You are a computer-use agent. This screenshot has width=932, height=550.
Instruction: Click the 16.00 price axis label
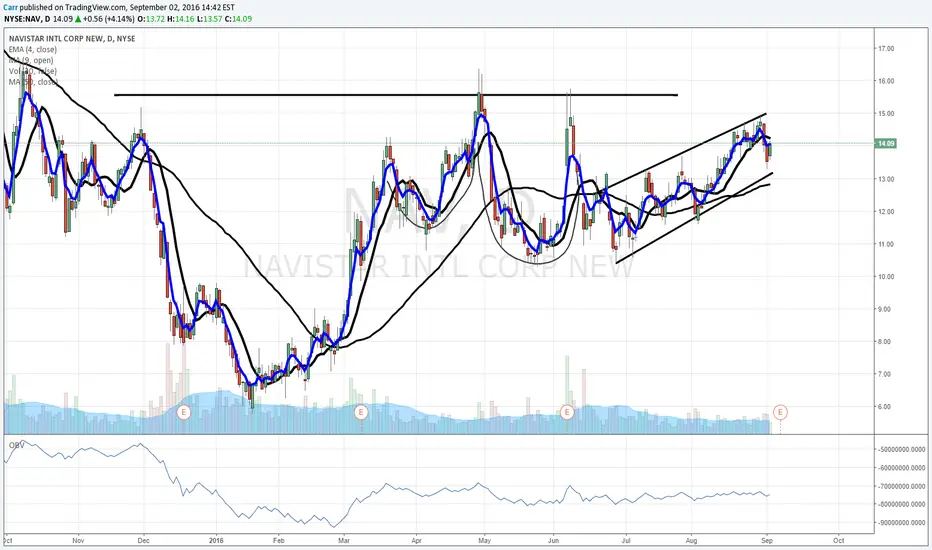(886, 81)
